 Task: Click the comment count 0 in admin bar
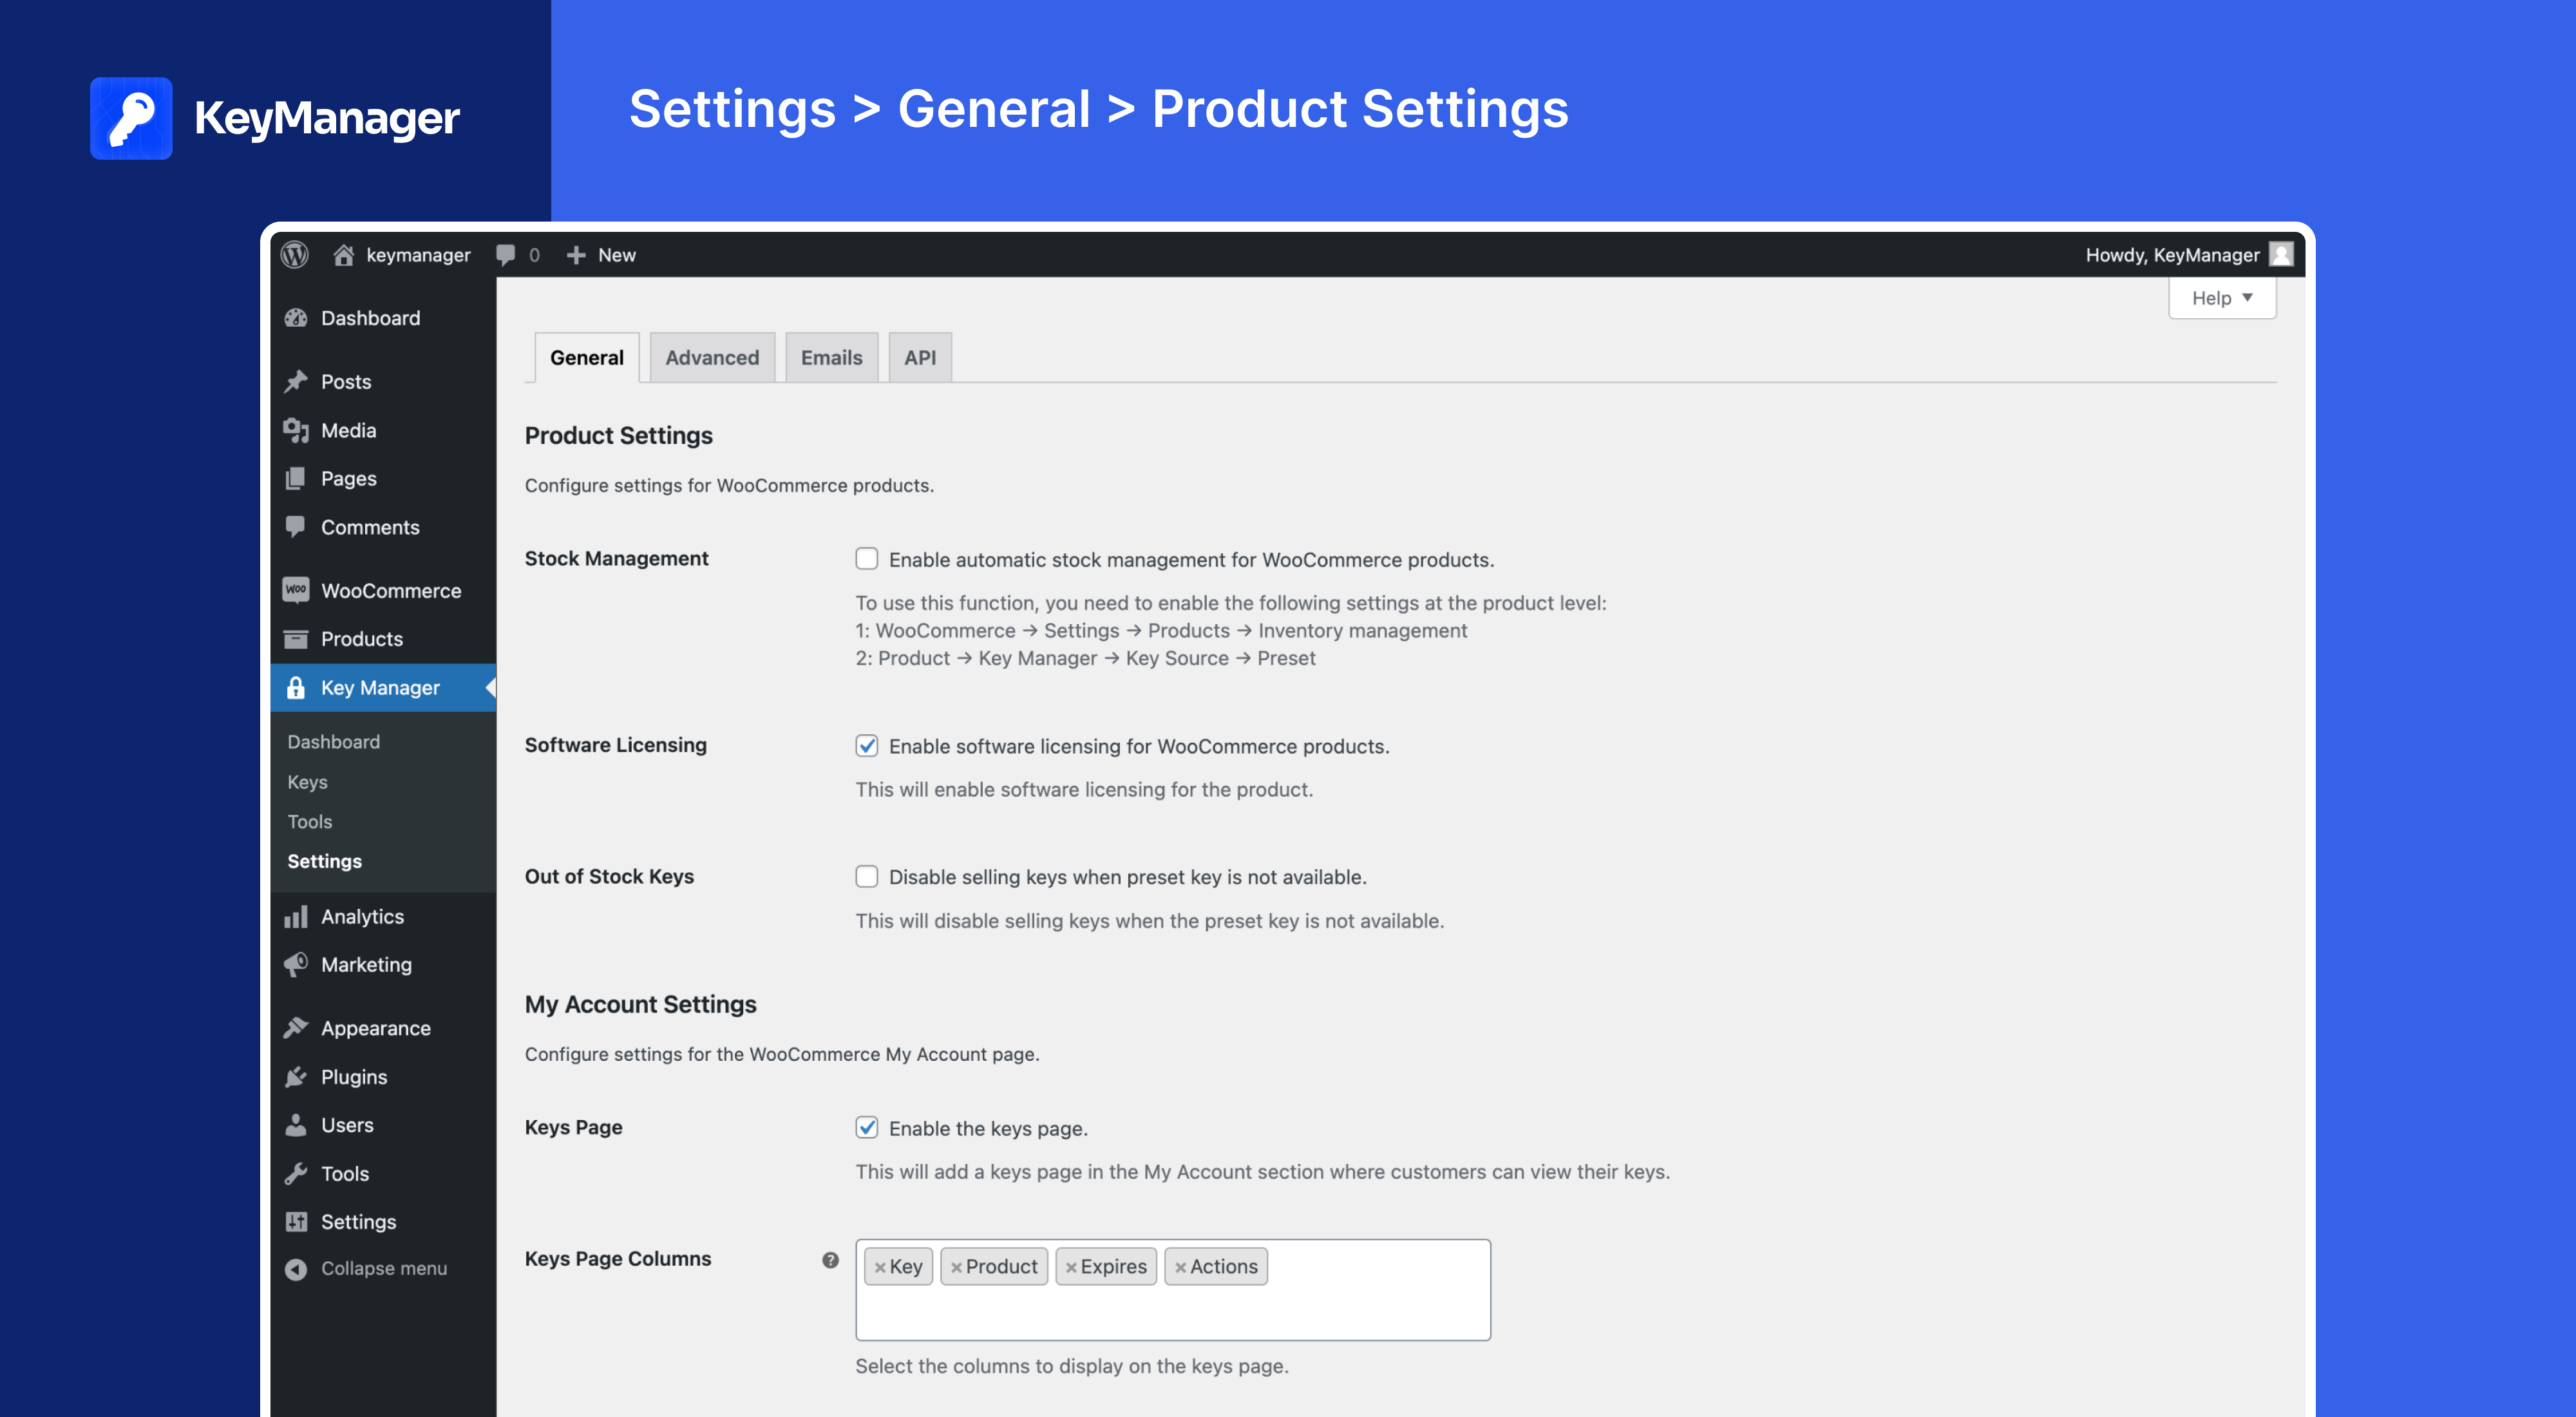(x=534, y=255)
